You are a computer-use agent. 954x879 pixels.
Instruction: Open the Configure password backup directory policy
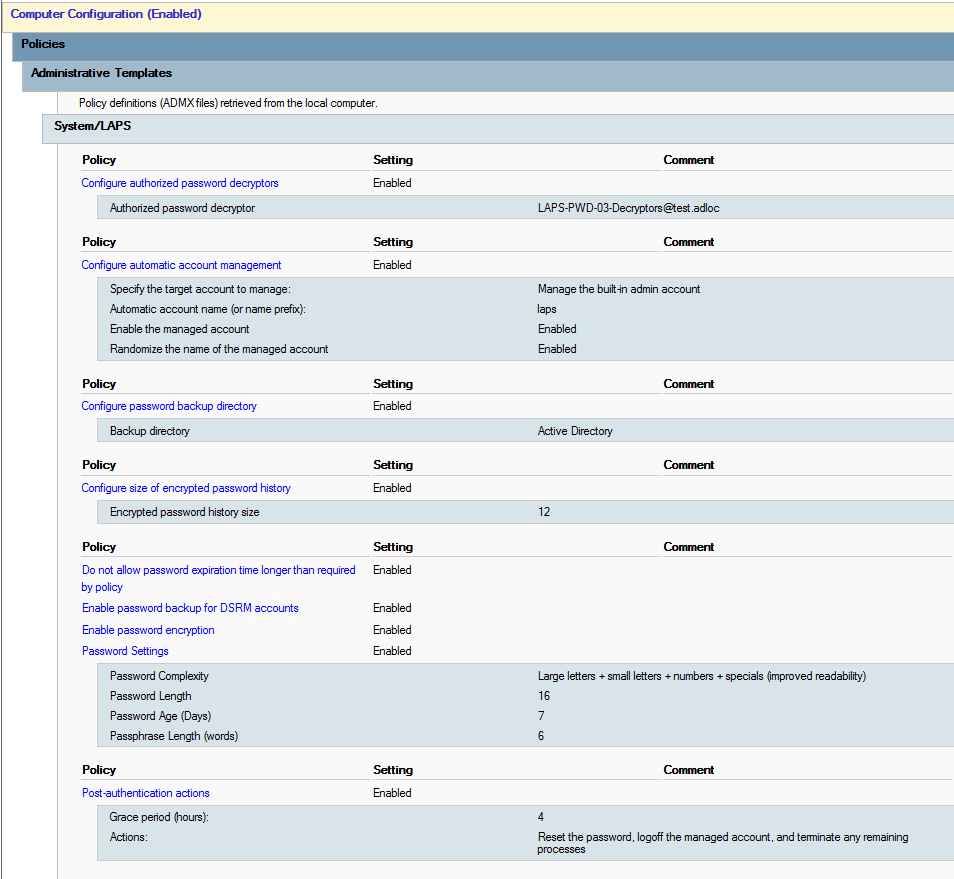click(x=169, y=406)
